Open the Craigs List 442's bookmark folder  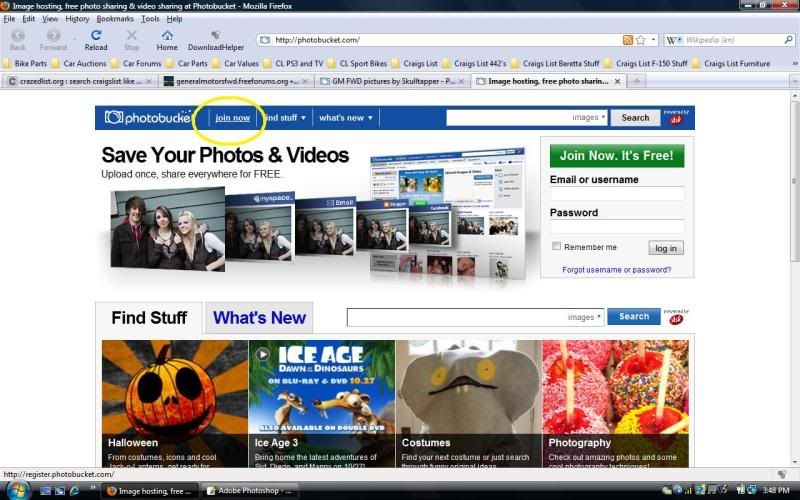point(474,64)
